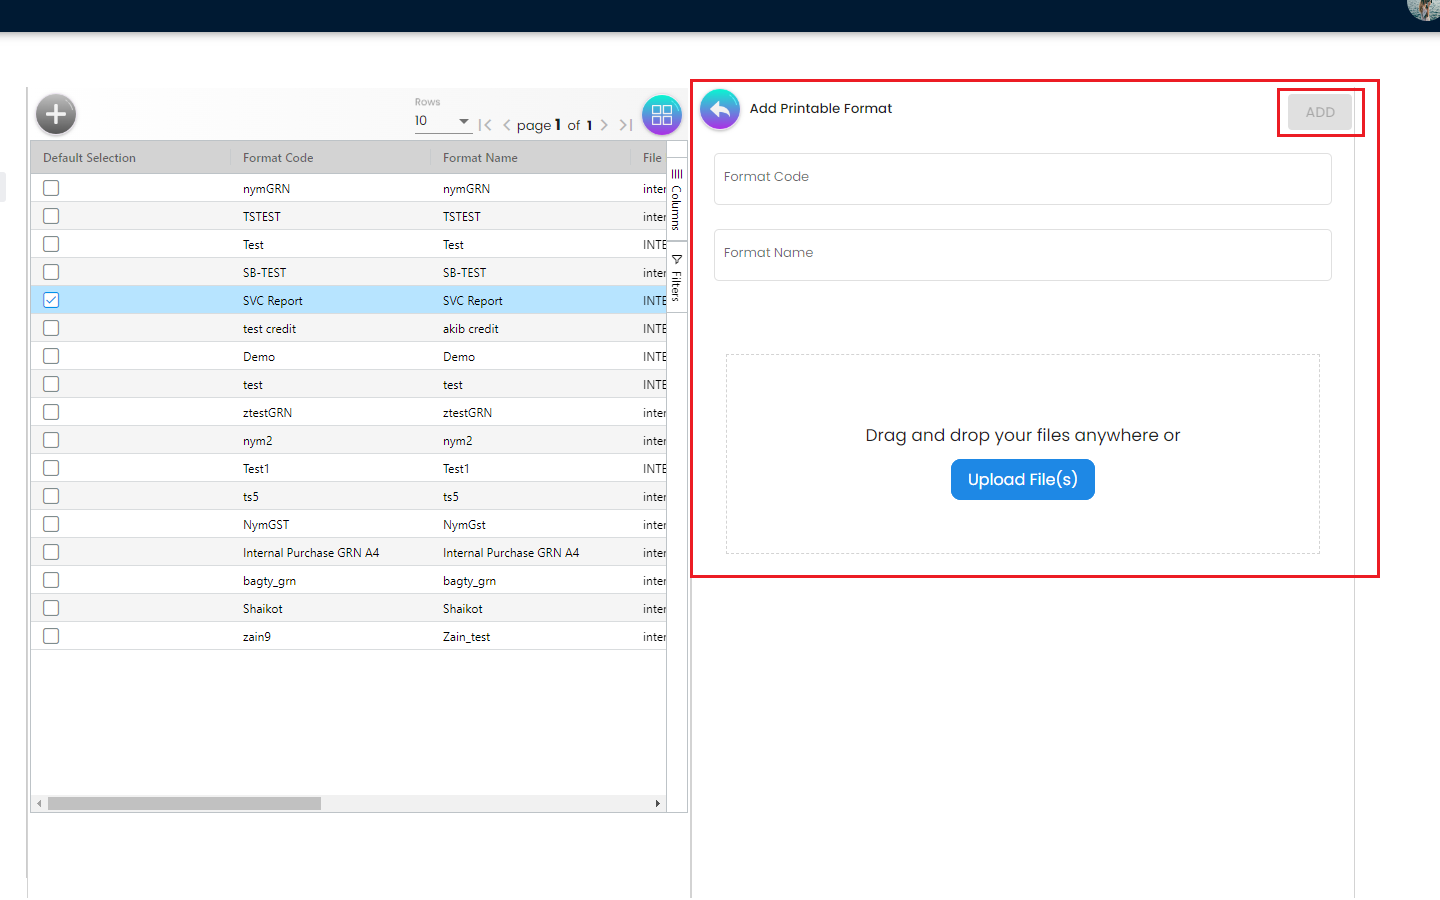Tick the checkbox for Internal Purchase GRN A4
The height and width of the screenshot is (900, 1440).
click(x=51, y=552)
